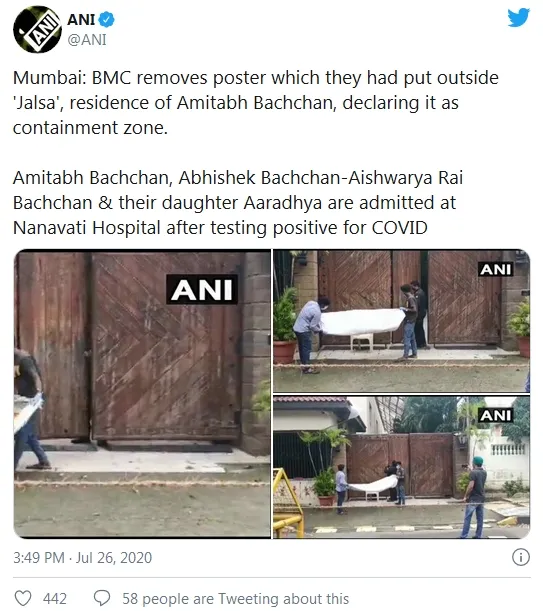This screenshot has width=543, height=611.
Task: Open 58 people are Tweeting about this
Action: point(235,599)
